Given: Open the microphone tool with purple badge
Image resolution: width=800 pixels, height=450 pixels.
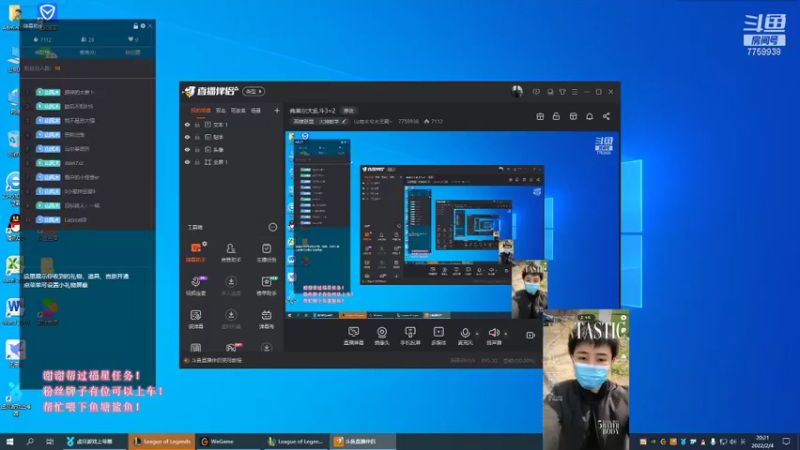Looking at the screenshot, I should [x=195, y=285].
